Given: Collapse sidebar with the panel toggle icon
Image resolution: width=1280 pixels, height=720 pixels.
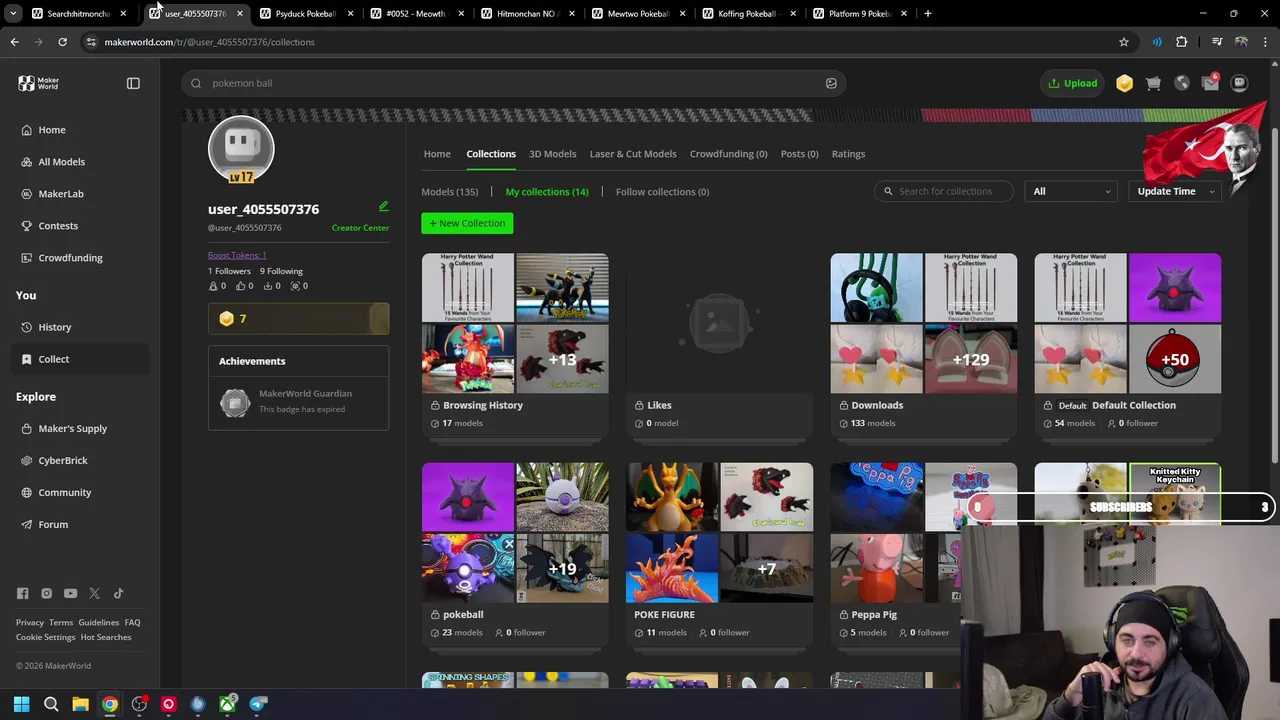Looking at the screenshot, I should pos(133,83).
